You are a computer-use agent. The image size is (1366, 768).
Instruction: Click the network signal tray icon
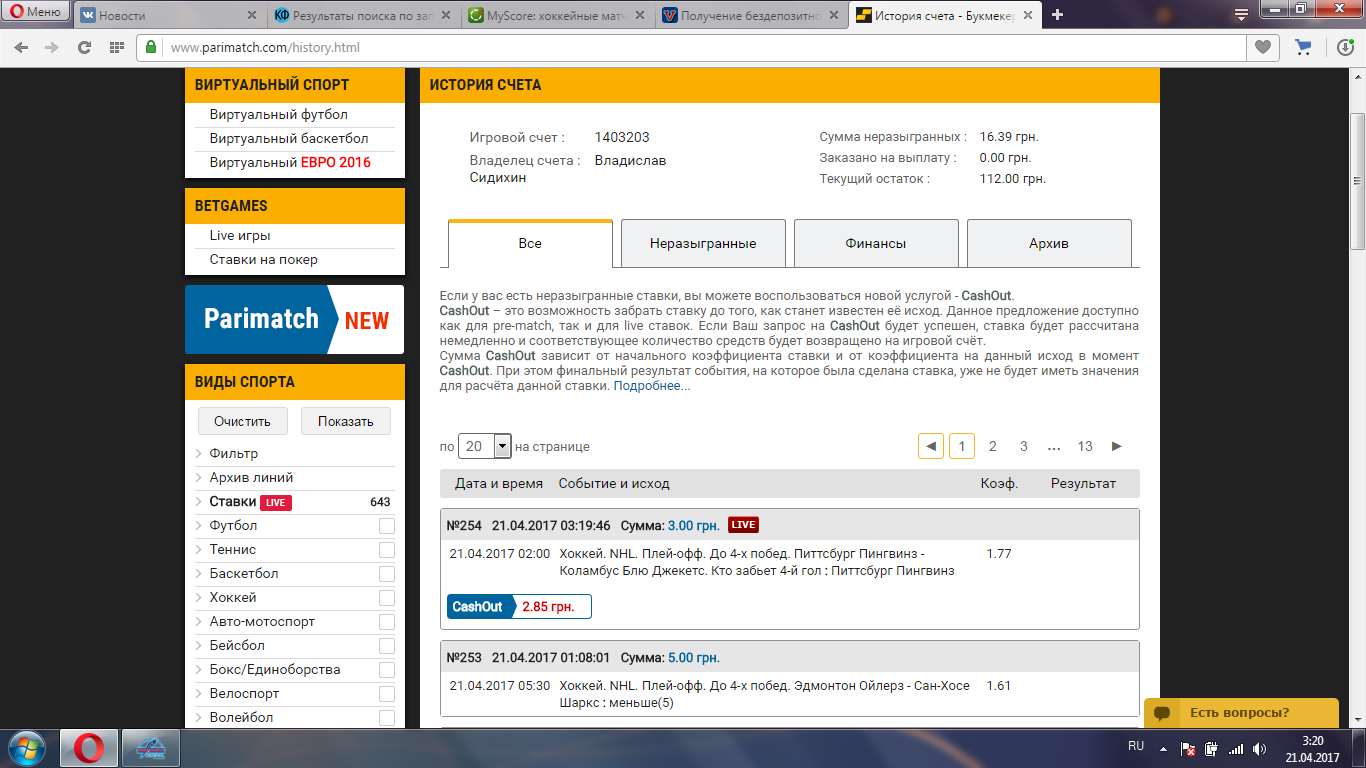[1236, 748]
